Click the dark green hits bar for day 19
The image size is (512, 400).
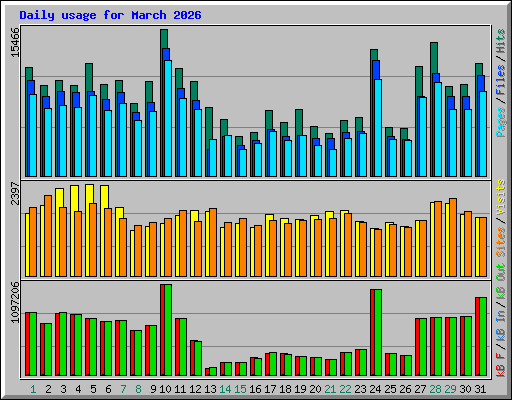(299, 122)
